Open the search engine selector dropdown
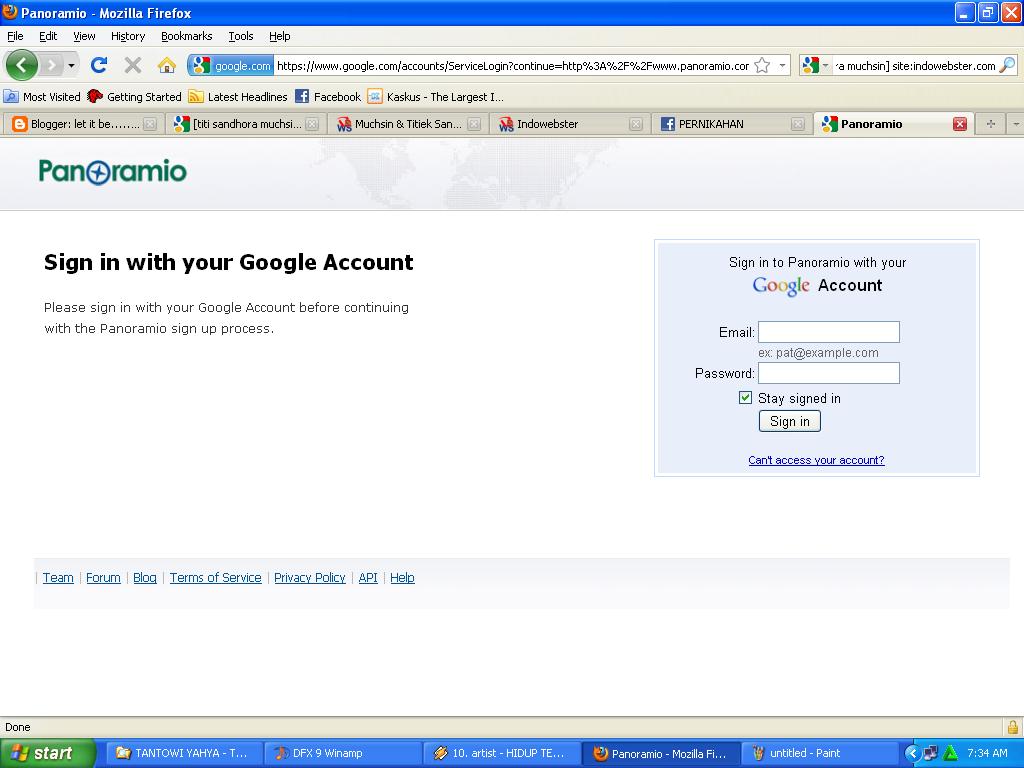The width and height of the screenshot is (1024, 768). 815,65
